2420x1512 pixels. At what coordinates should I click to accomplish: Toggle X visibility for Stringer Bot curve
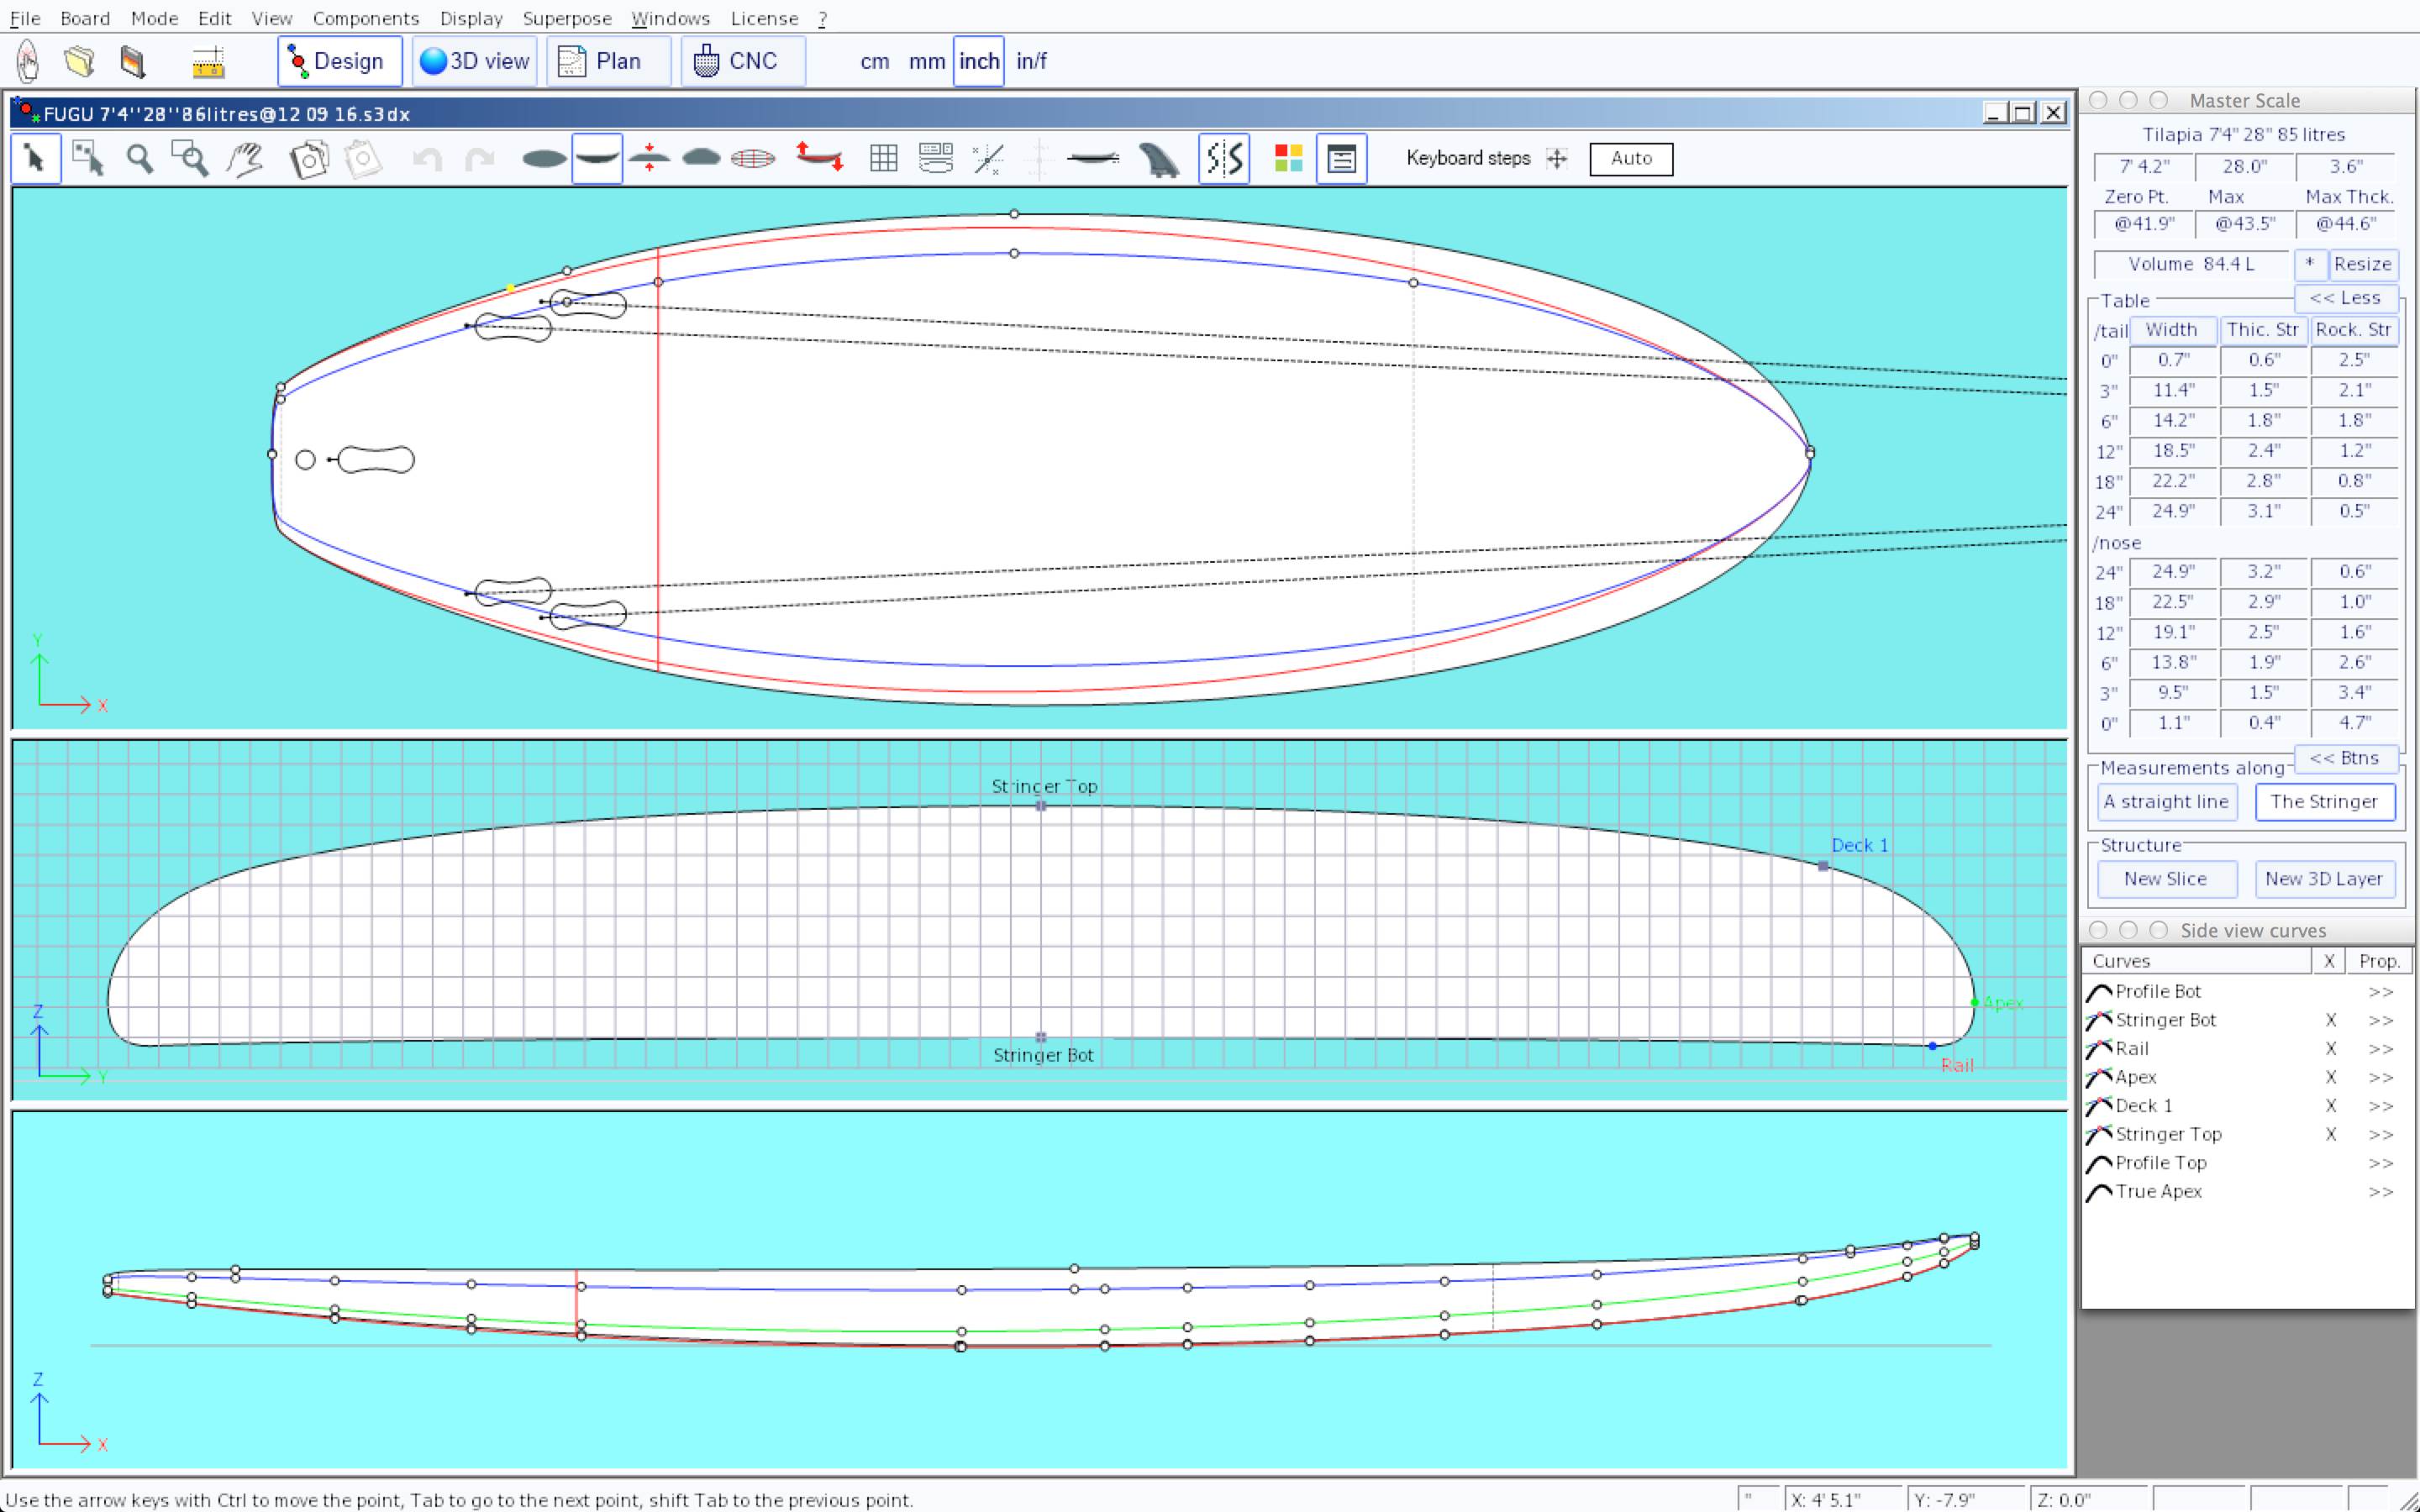tap(2330, 1020)
